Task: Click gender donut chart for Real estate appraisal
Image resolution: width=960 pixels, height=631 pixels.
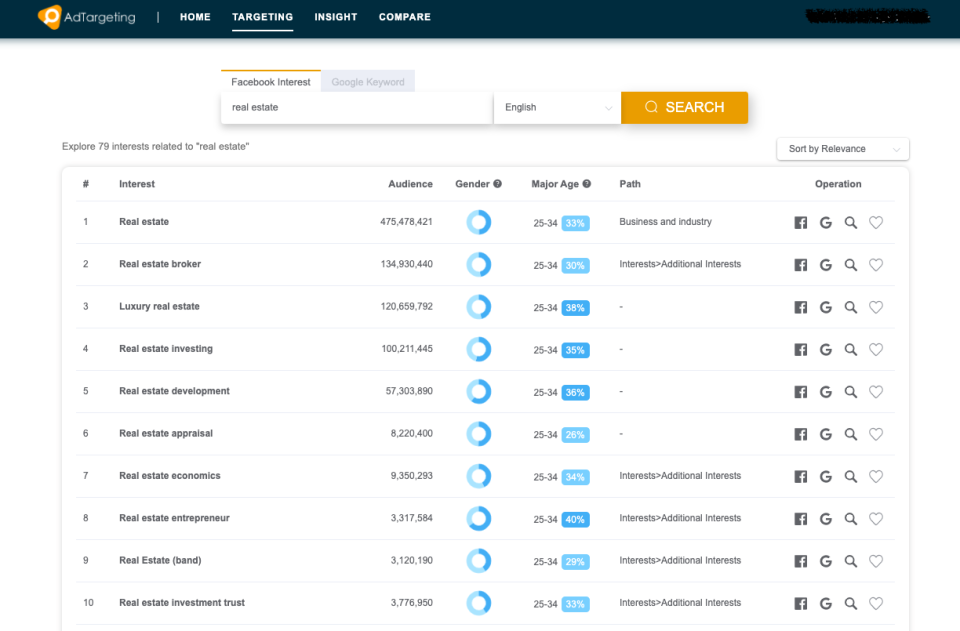Action: pyautogui.click(x=479, y=434)
